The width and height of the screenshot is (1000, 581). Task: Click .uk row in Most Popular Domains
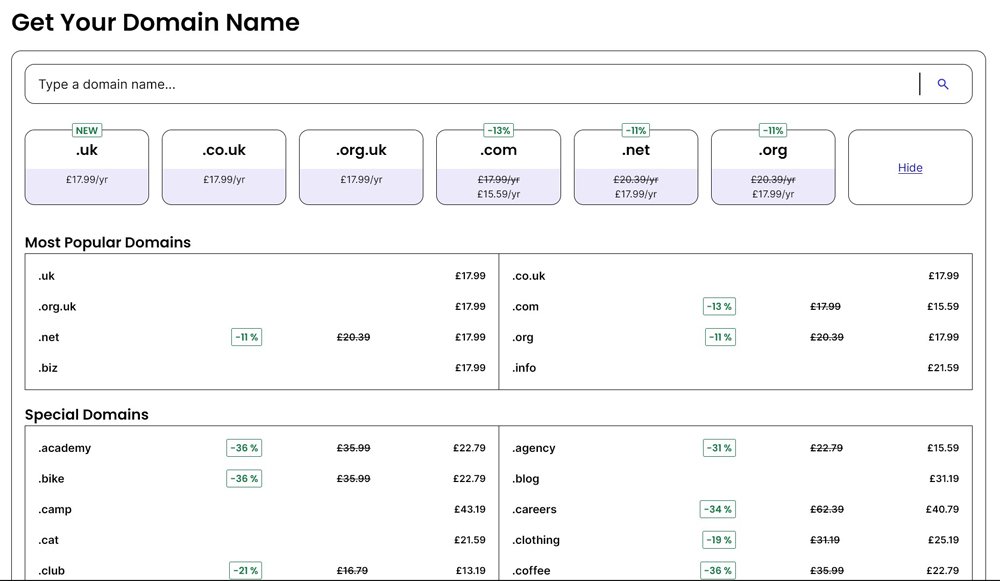pyautogui.click(x=261, y=276)
